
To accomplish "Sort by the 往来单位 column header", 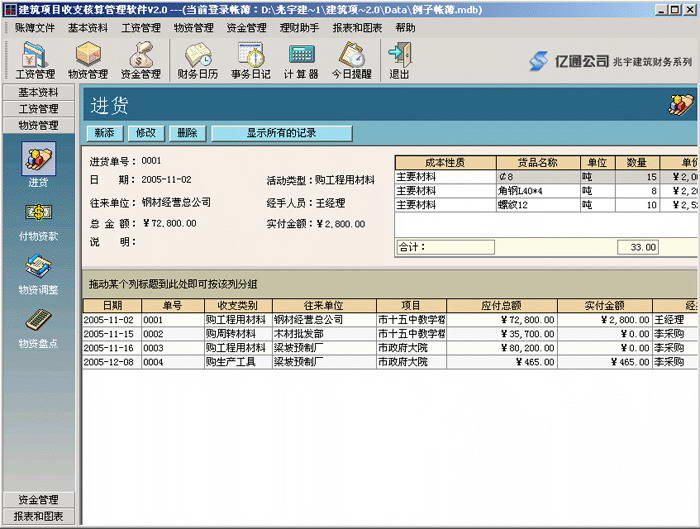I will click(324, 306).
